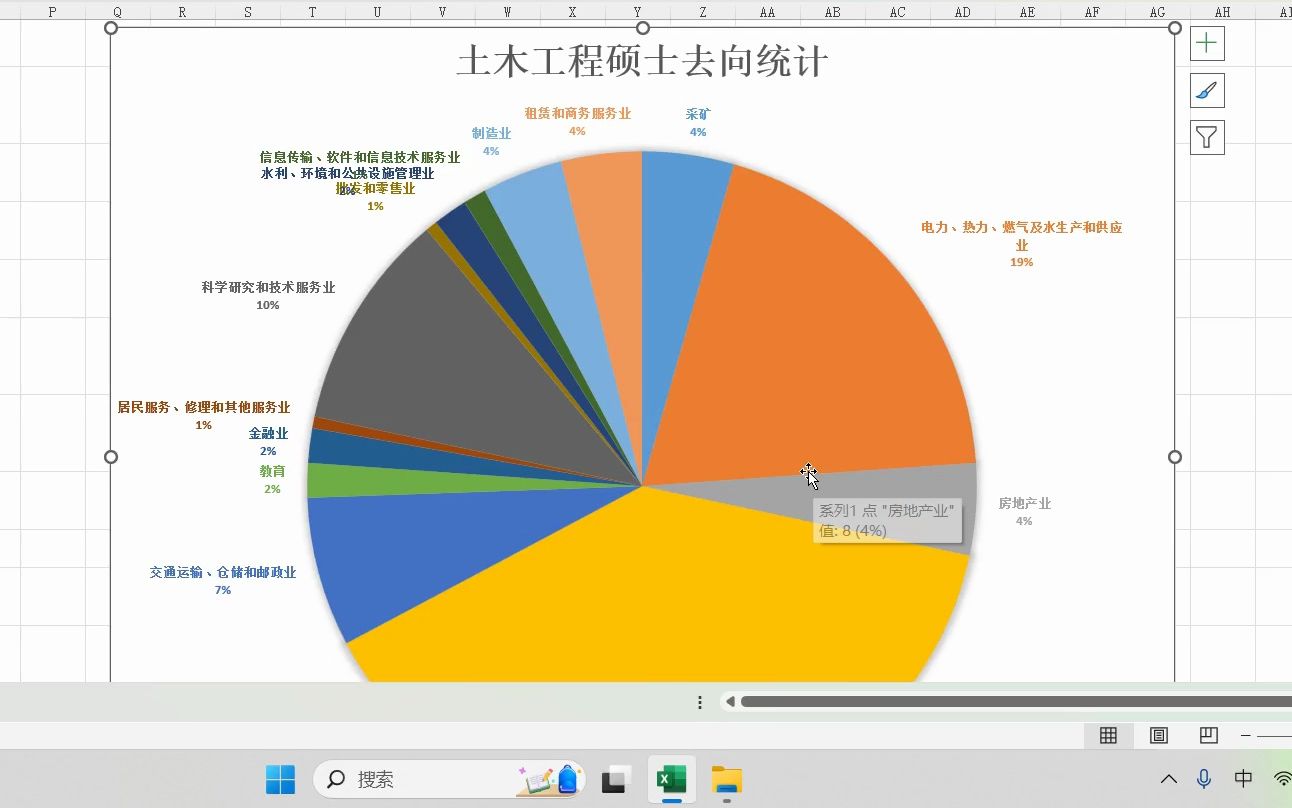Switch to Normal view in status bar
The image size is (1292, 808).
pos(1108,735)
